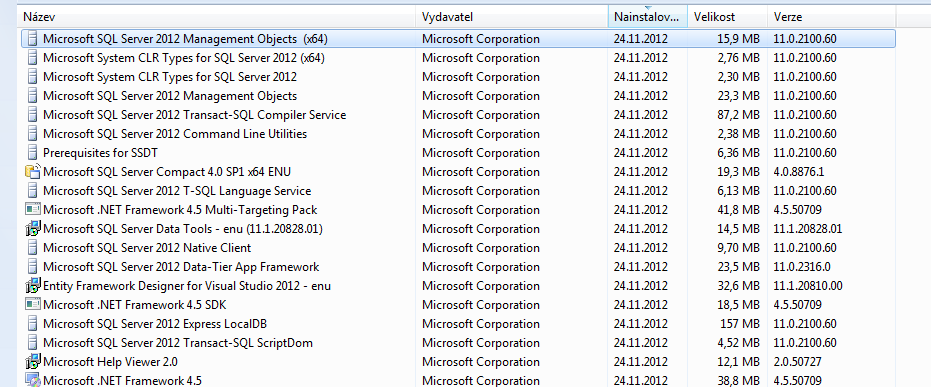Click the SQL Server Data Tools icon
This screenshot has height=387, width=931.
click(33, 229)
